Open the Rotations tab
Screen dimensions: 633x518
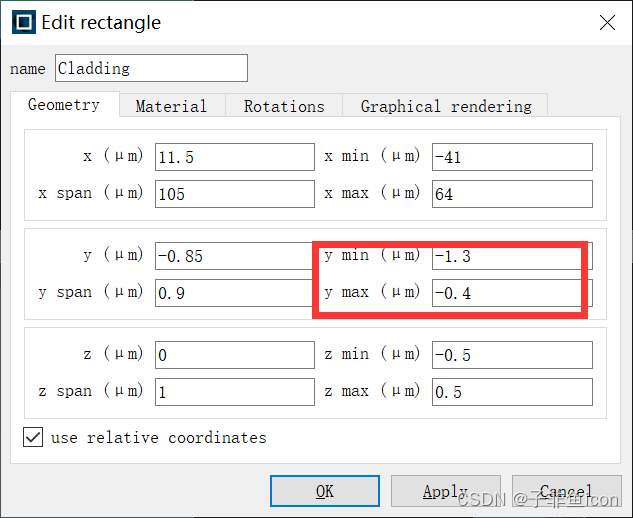(x=284, y=106)
